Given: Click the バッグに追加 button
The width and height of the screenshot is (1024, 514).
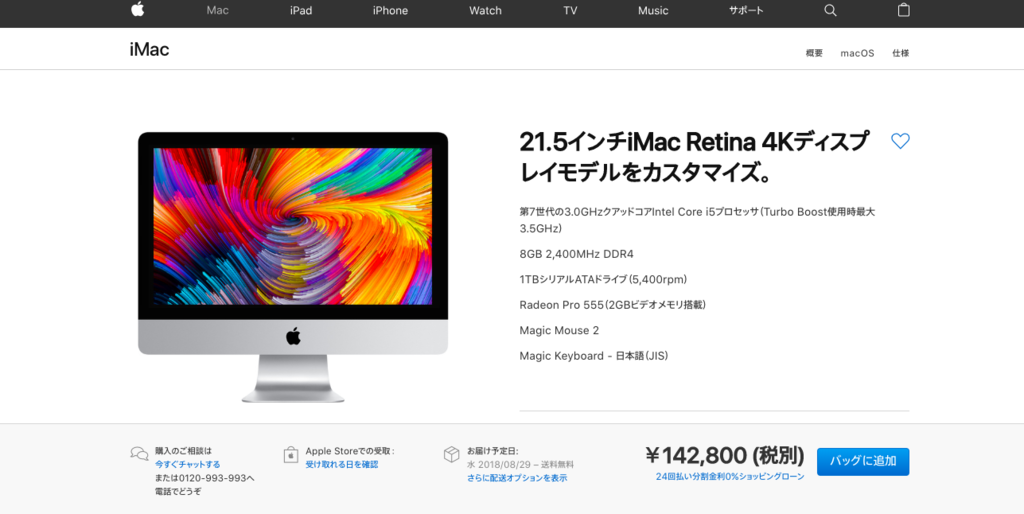Looking at the screenshot, I should coord(863,461).
